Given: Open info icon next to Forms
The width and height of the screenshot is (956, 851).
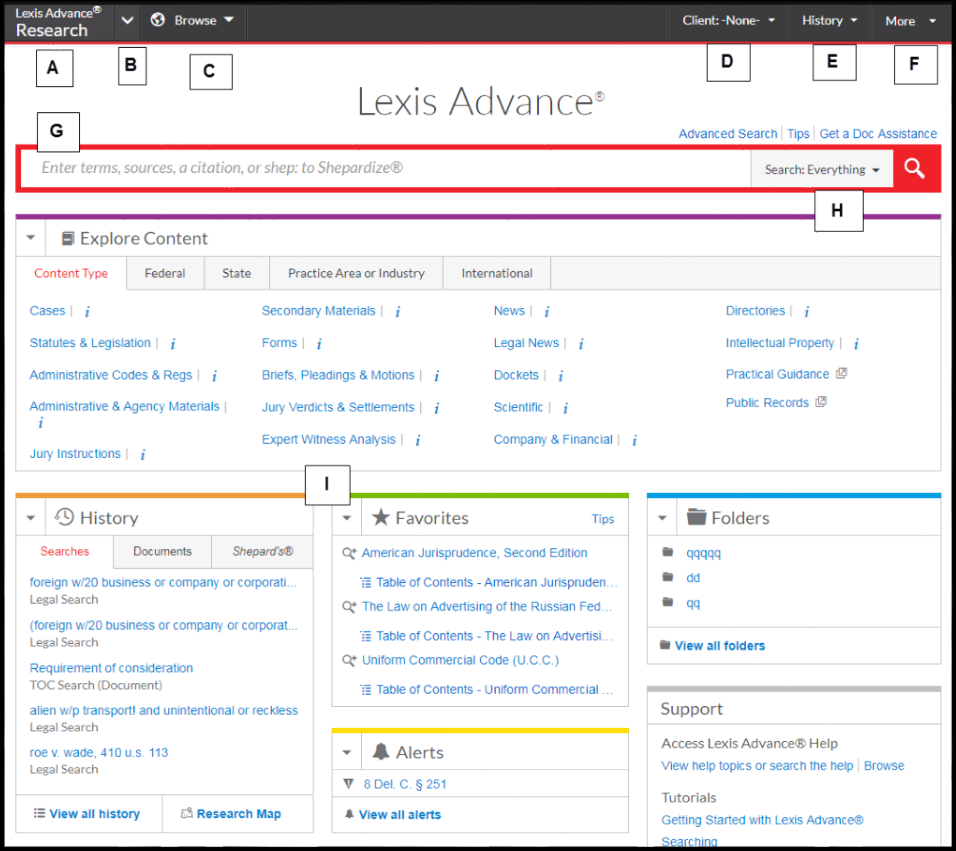Looking at the screenshot, I should [319, 344].
